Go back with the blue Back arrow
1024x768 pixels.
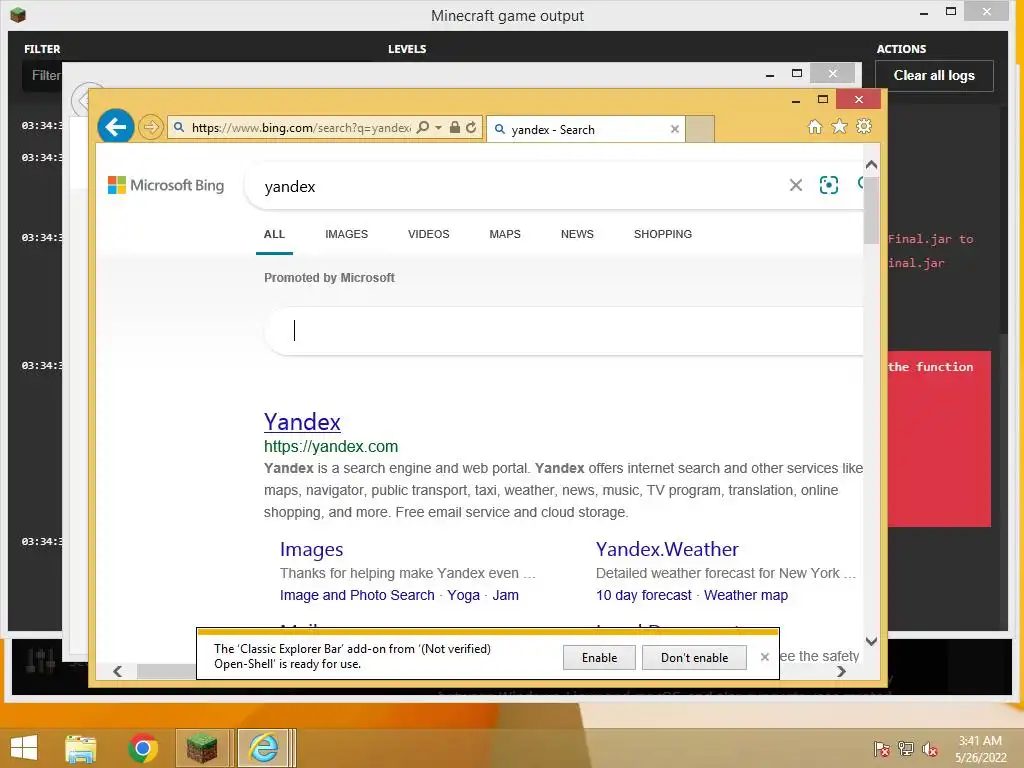(x=116, y=126)
